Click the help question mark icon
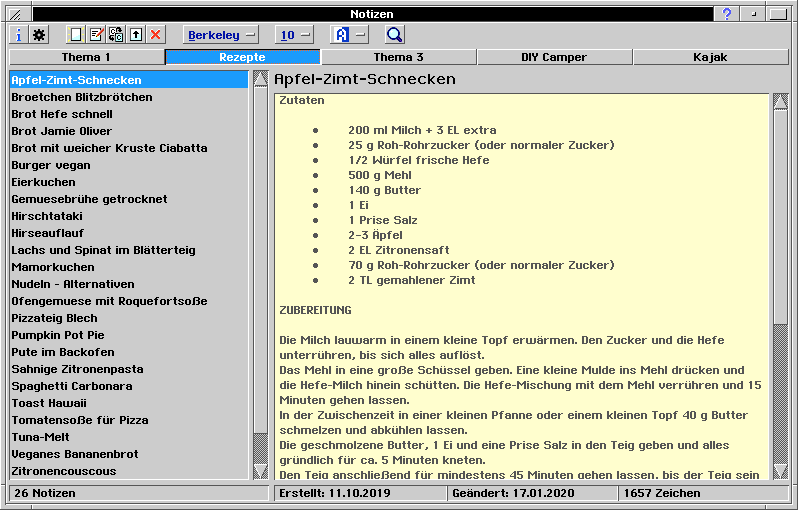Image resolution: width=798 pixels, height=510 pixels. click(727, 14)
